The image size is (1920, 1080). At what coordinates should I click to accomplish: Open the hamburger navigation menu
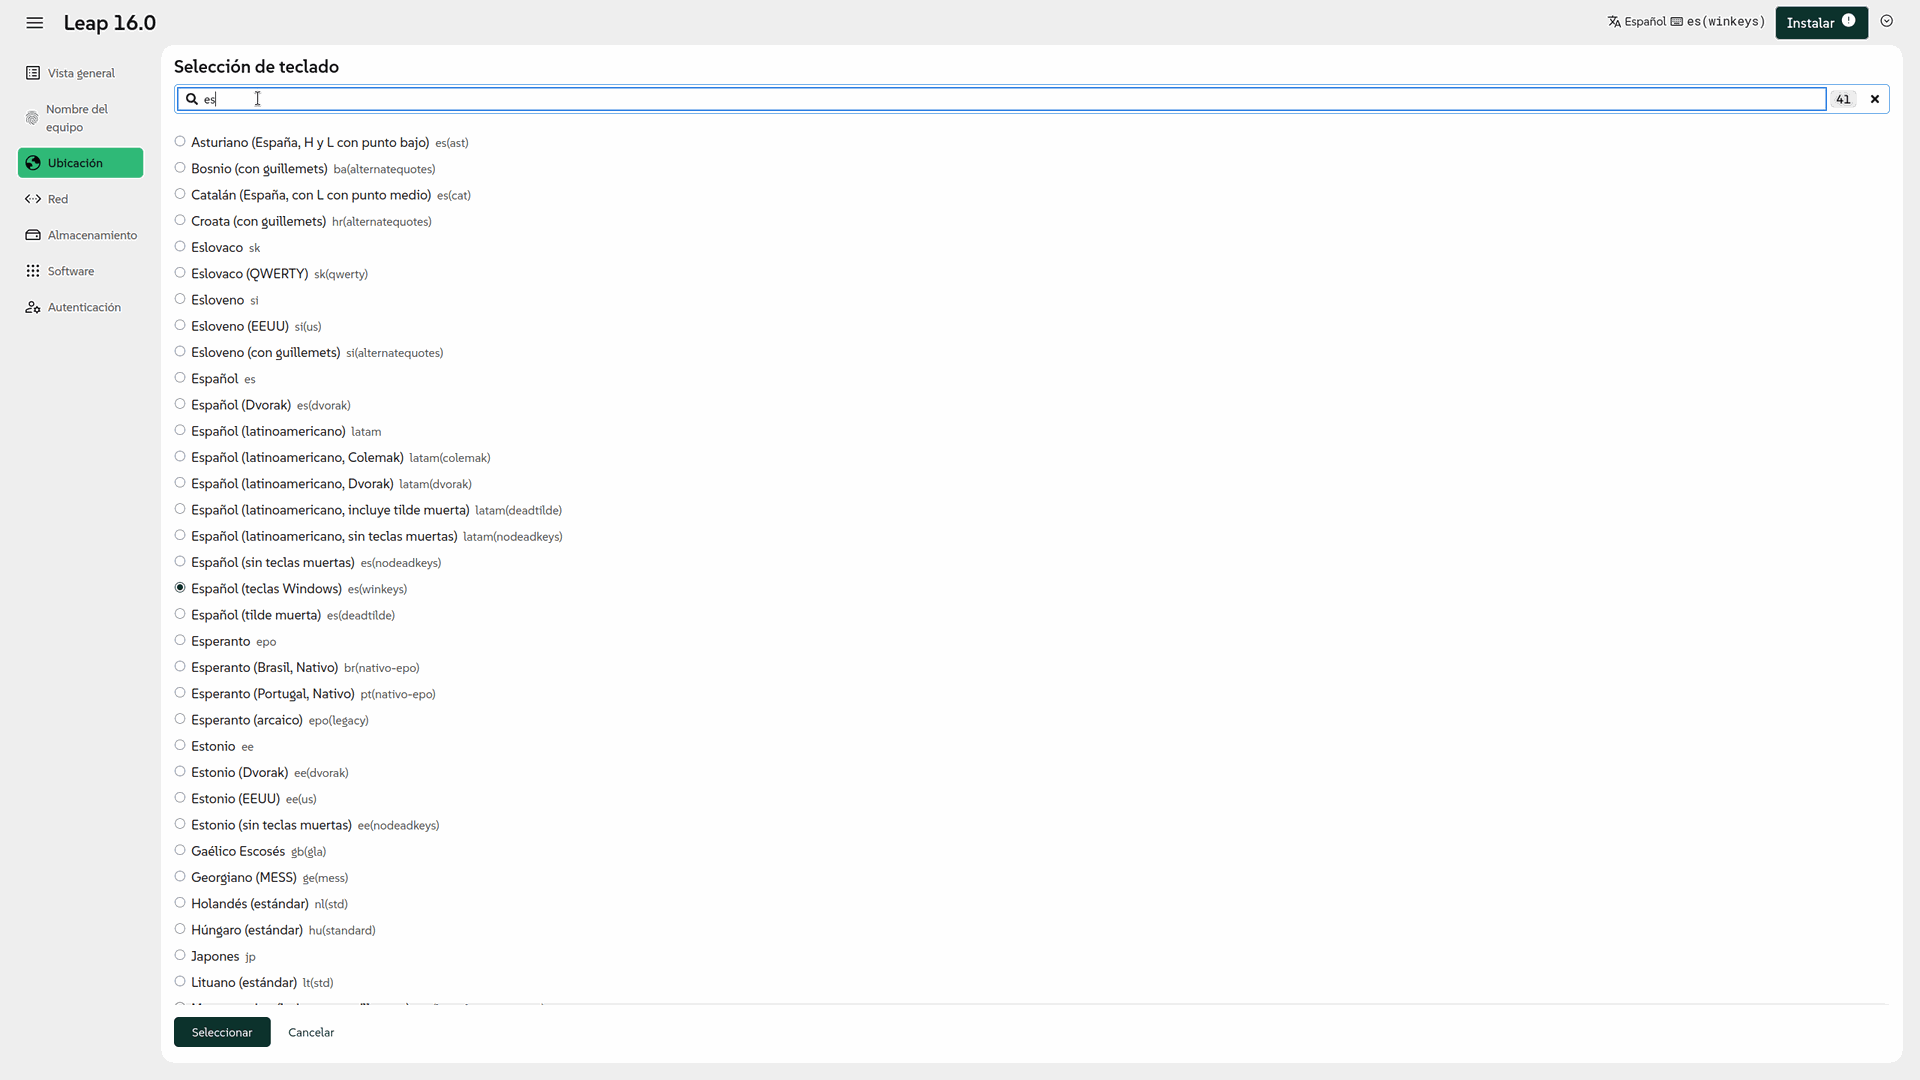(35, 23)
